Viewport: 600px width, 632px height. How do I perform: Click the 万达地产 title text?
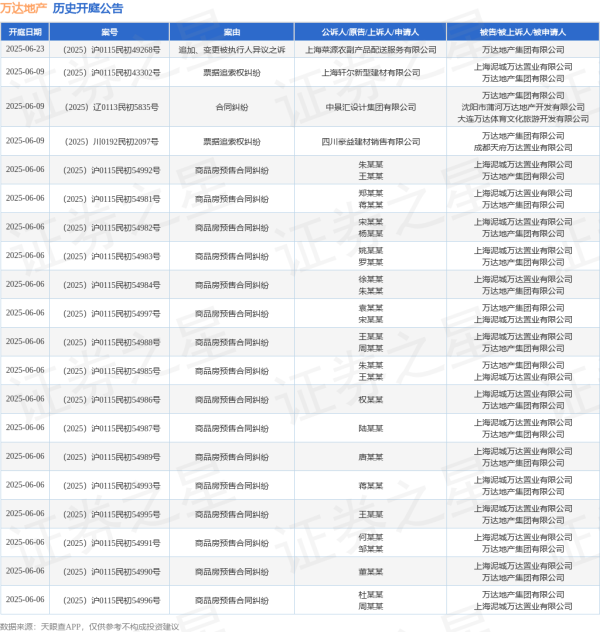pos(23,8)
